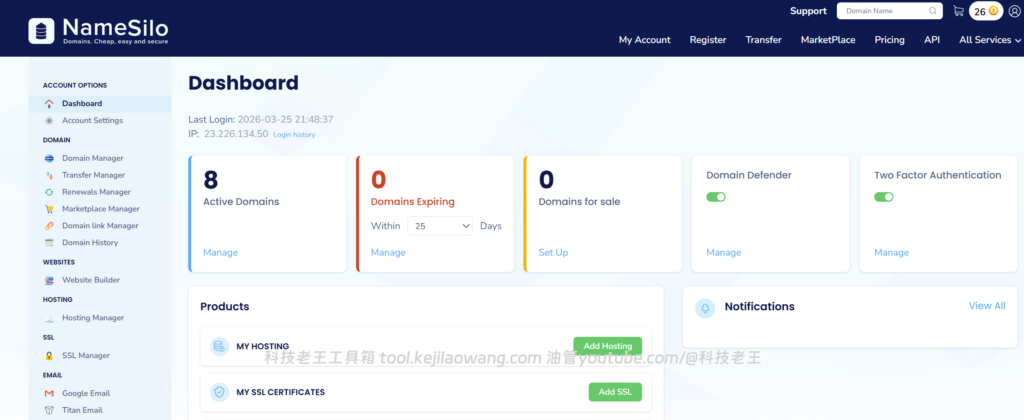This screenshot has width=1024, height=420.
Task: Click the Google Email Gmail icon
Action: (49, 394)
